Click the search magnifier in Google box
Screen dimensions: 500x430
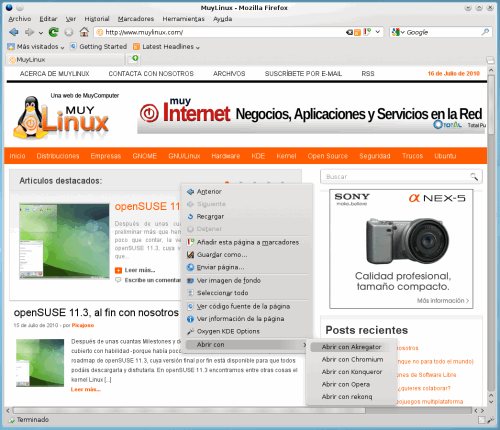point(485,32)
